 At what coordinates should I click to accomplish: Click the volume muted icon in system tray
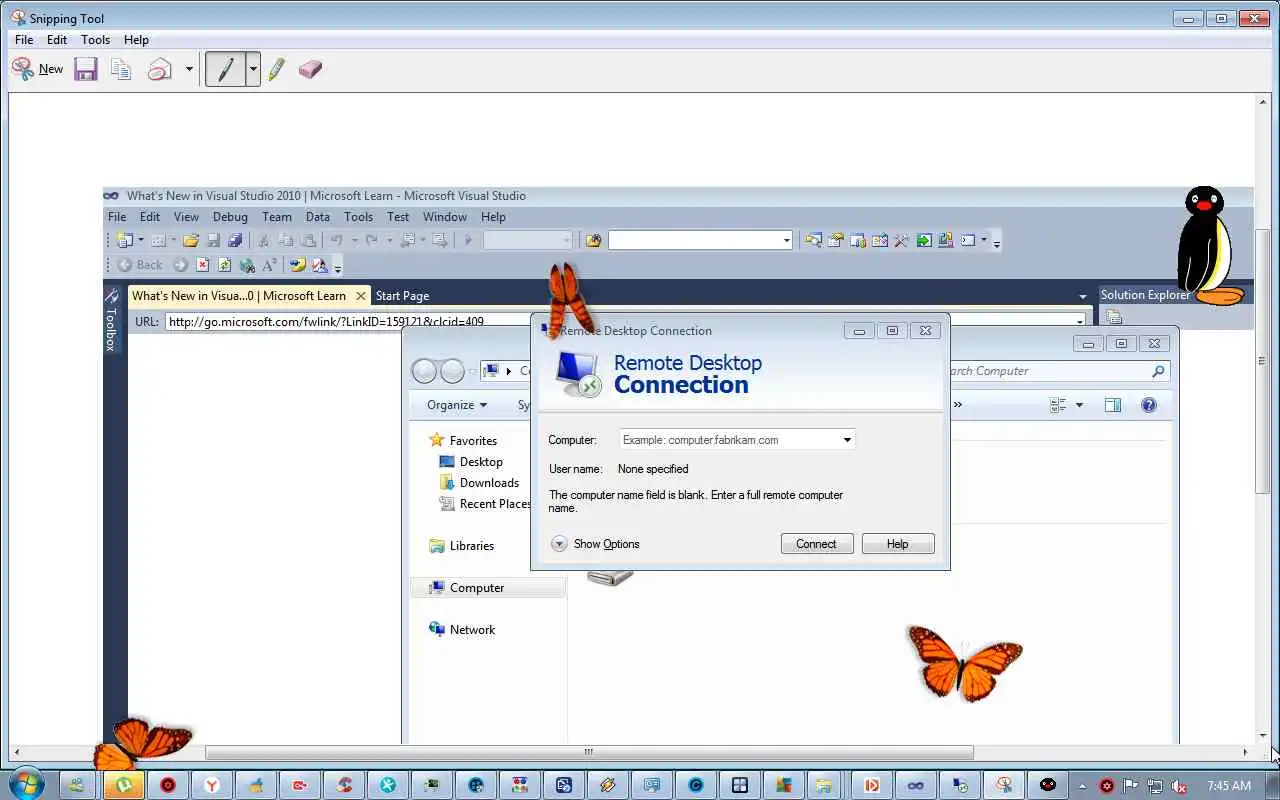coord(1179,786)
